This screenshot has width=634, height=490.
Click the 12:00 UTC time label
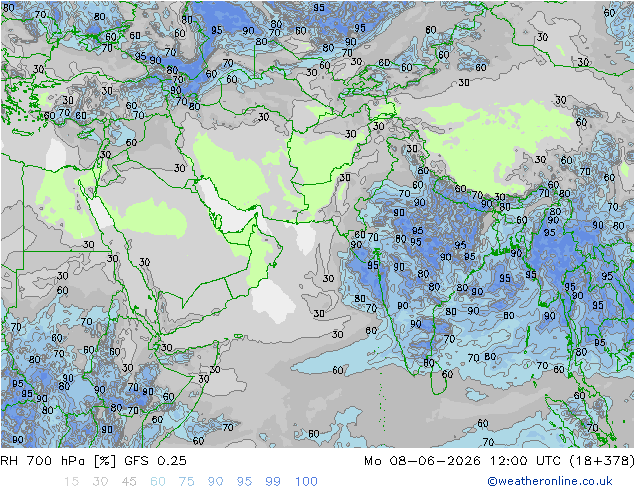tap(525, 461)
